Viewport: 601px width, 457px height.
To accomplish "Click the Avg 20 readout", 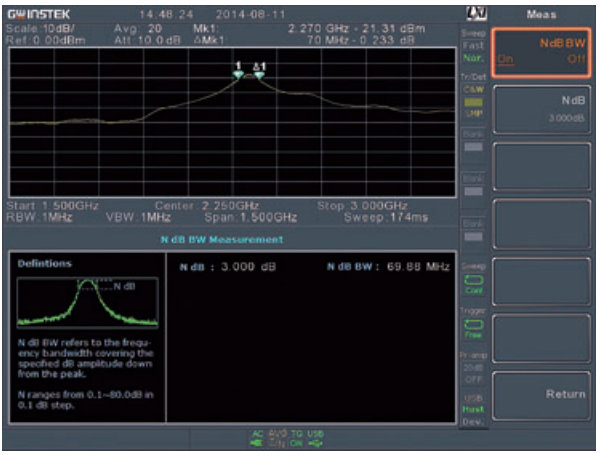I will point(138,29).
